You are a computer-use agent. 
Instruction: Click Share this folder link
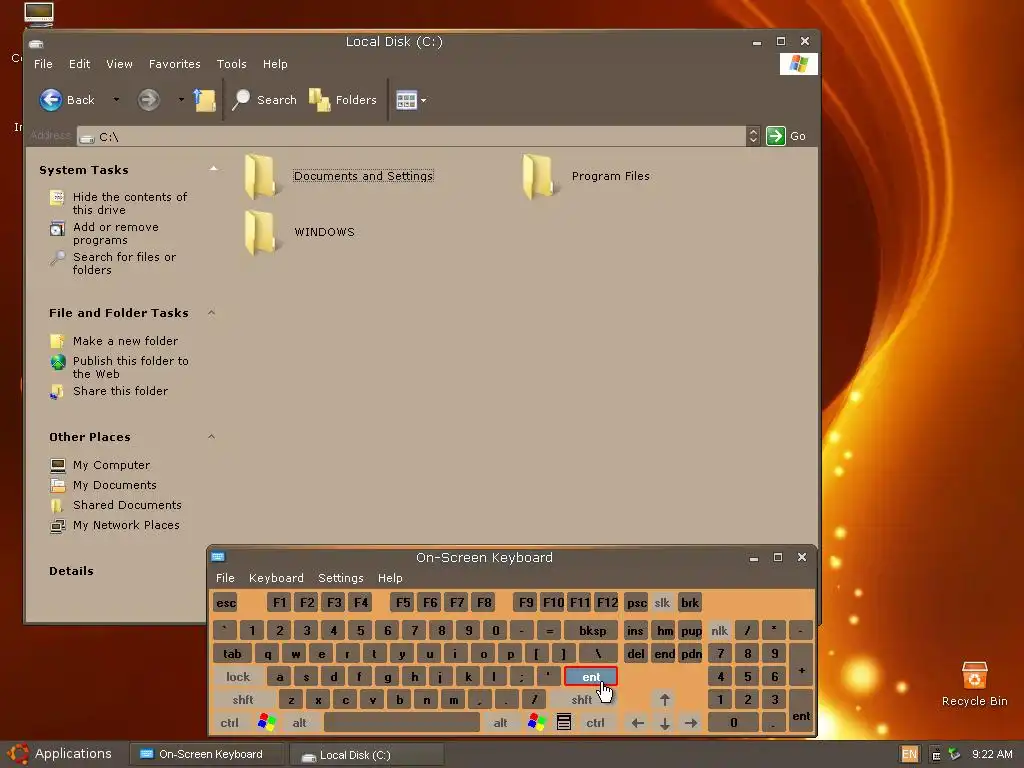(x=120, y=391)
